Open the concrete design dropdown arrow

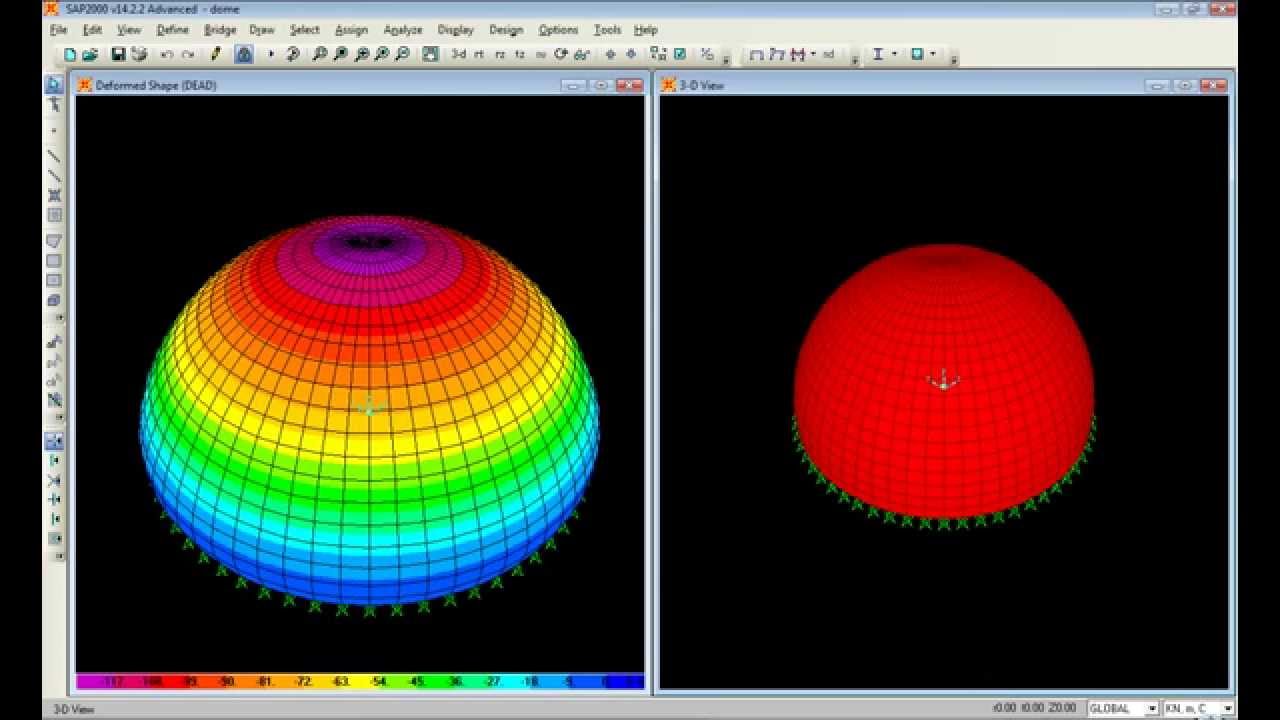coord(933,55)
